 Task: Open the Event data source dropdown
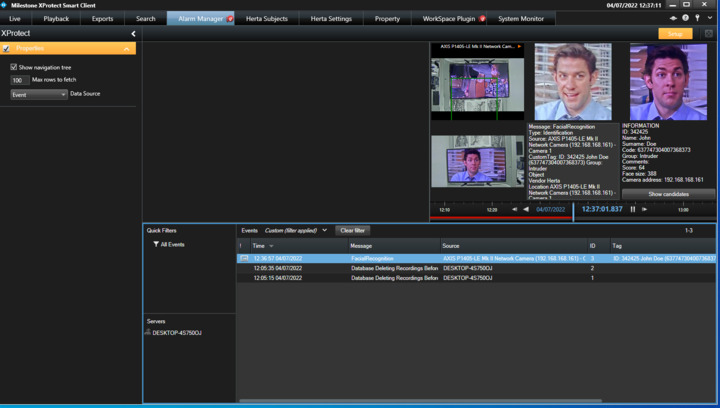[x=39, y=94]
